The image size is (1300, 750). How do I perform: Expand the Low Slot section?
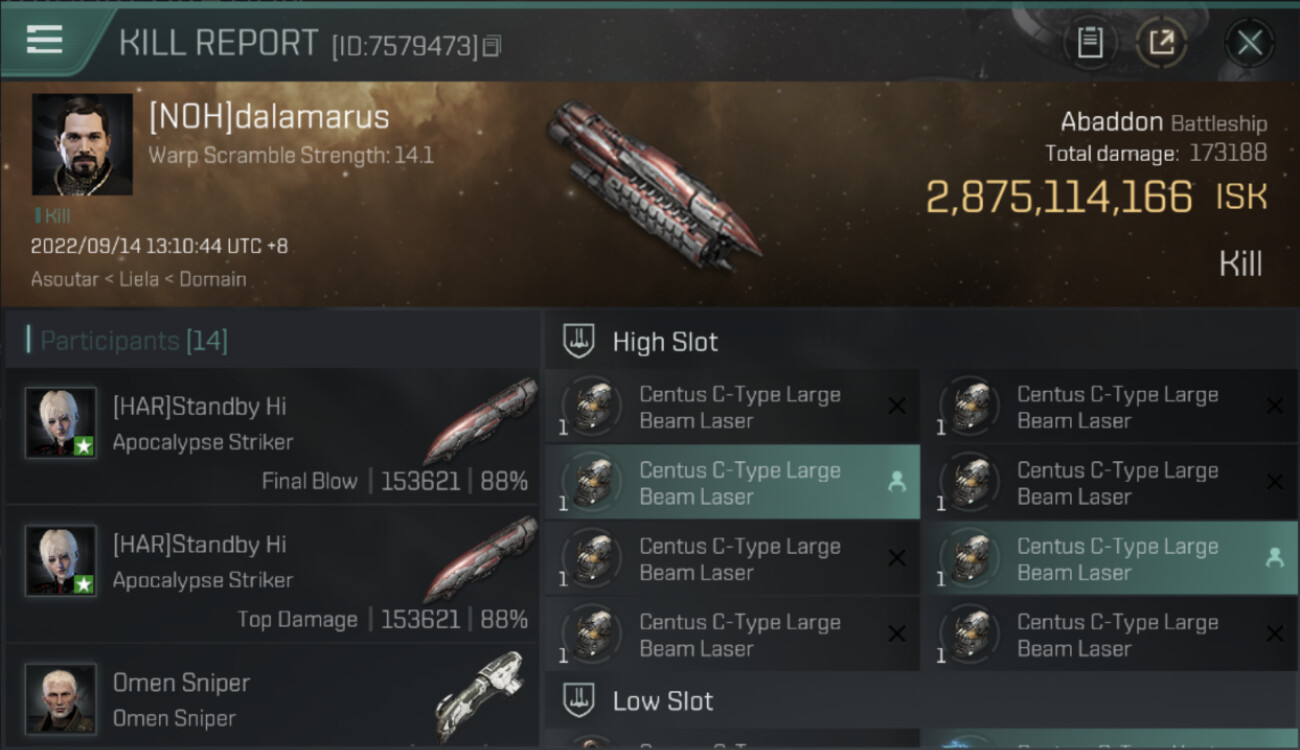pyautogui.click(x=663, y=700)
